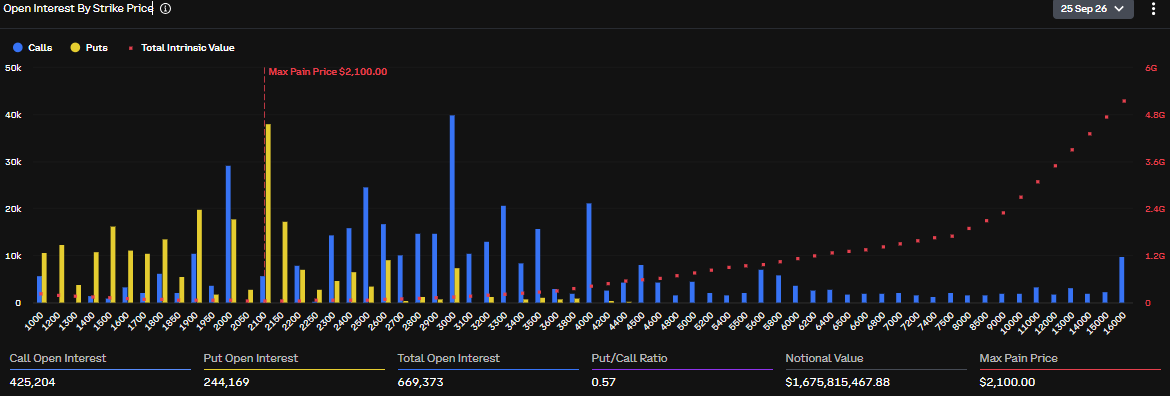Click the 1.2G right axis label

(x=1154, y=256)
